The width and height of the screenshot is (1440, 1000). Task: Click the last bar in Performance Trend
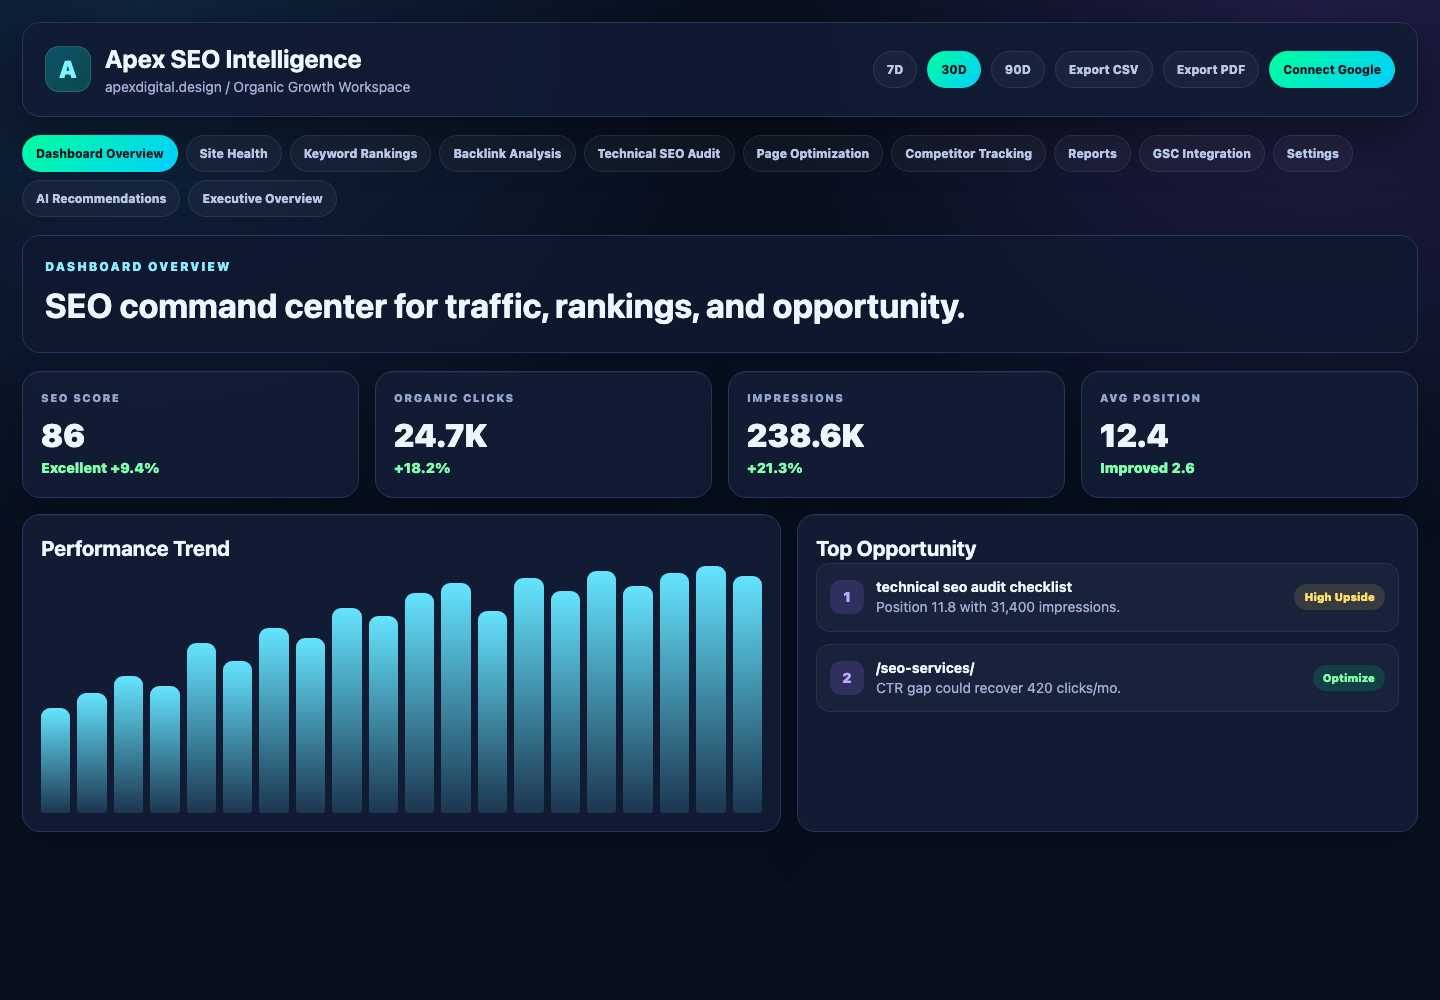tap(747, 694)
